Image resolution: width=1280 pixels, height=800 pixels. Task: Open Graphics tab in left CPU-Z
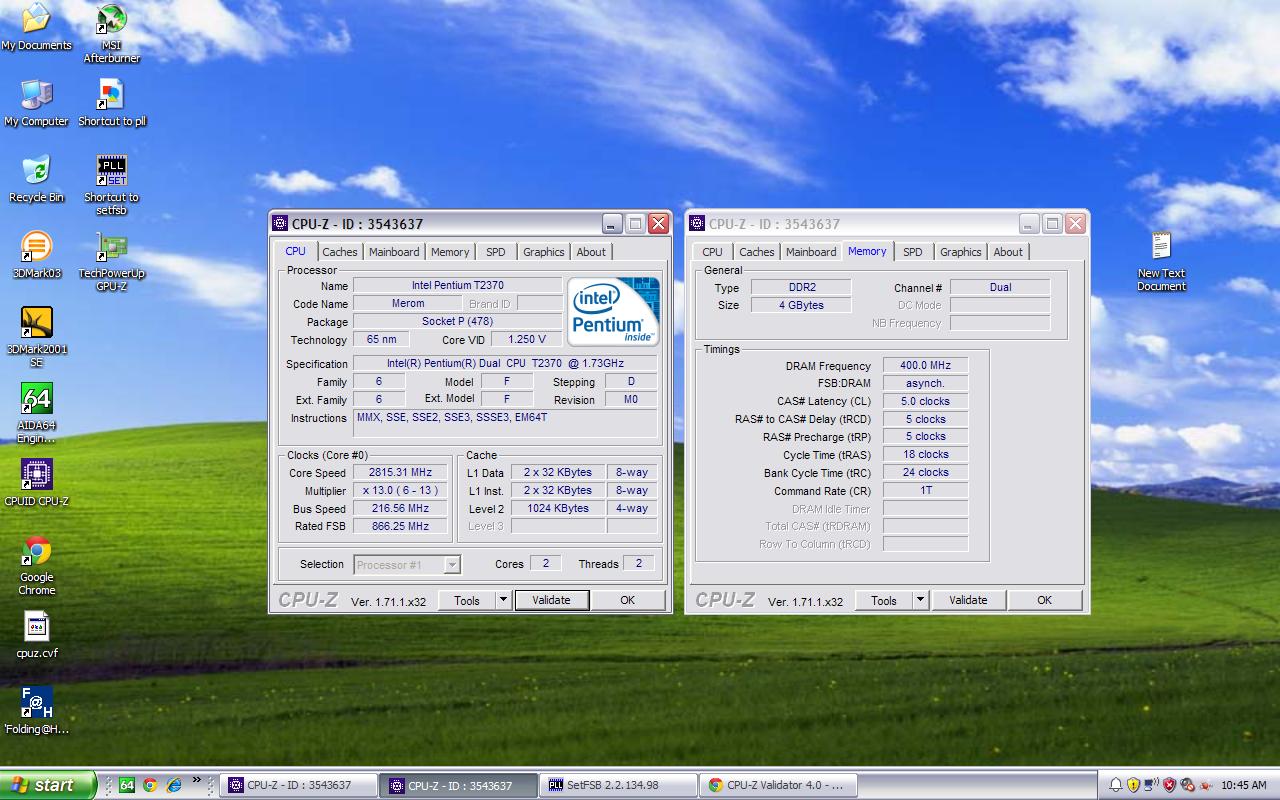coord(544,252)
